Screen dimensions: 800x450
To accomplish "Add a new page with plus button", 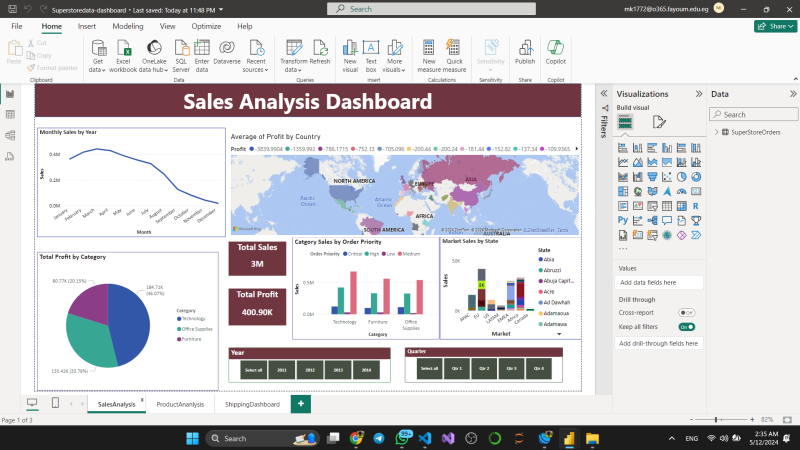I will click(x=300, y=404).
